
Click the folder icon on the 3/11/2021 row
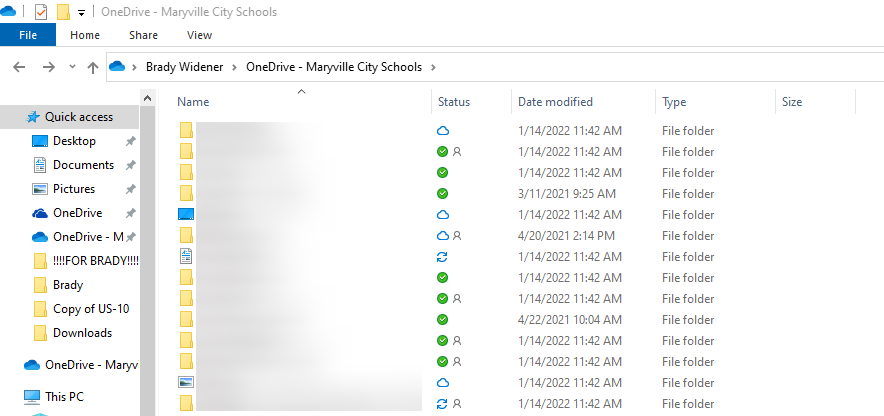tap(187, 193)
